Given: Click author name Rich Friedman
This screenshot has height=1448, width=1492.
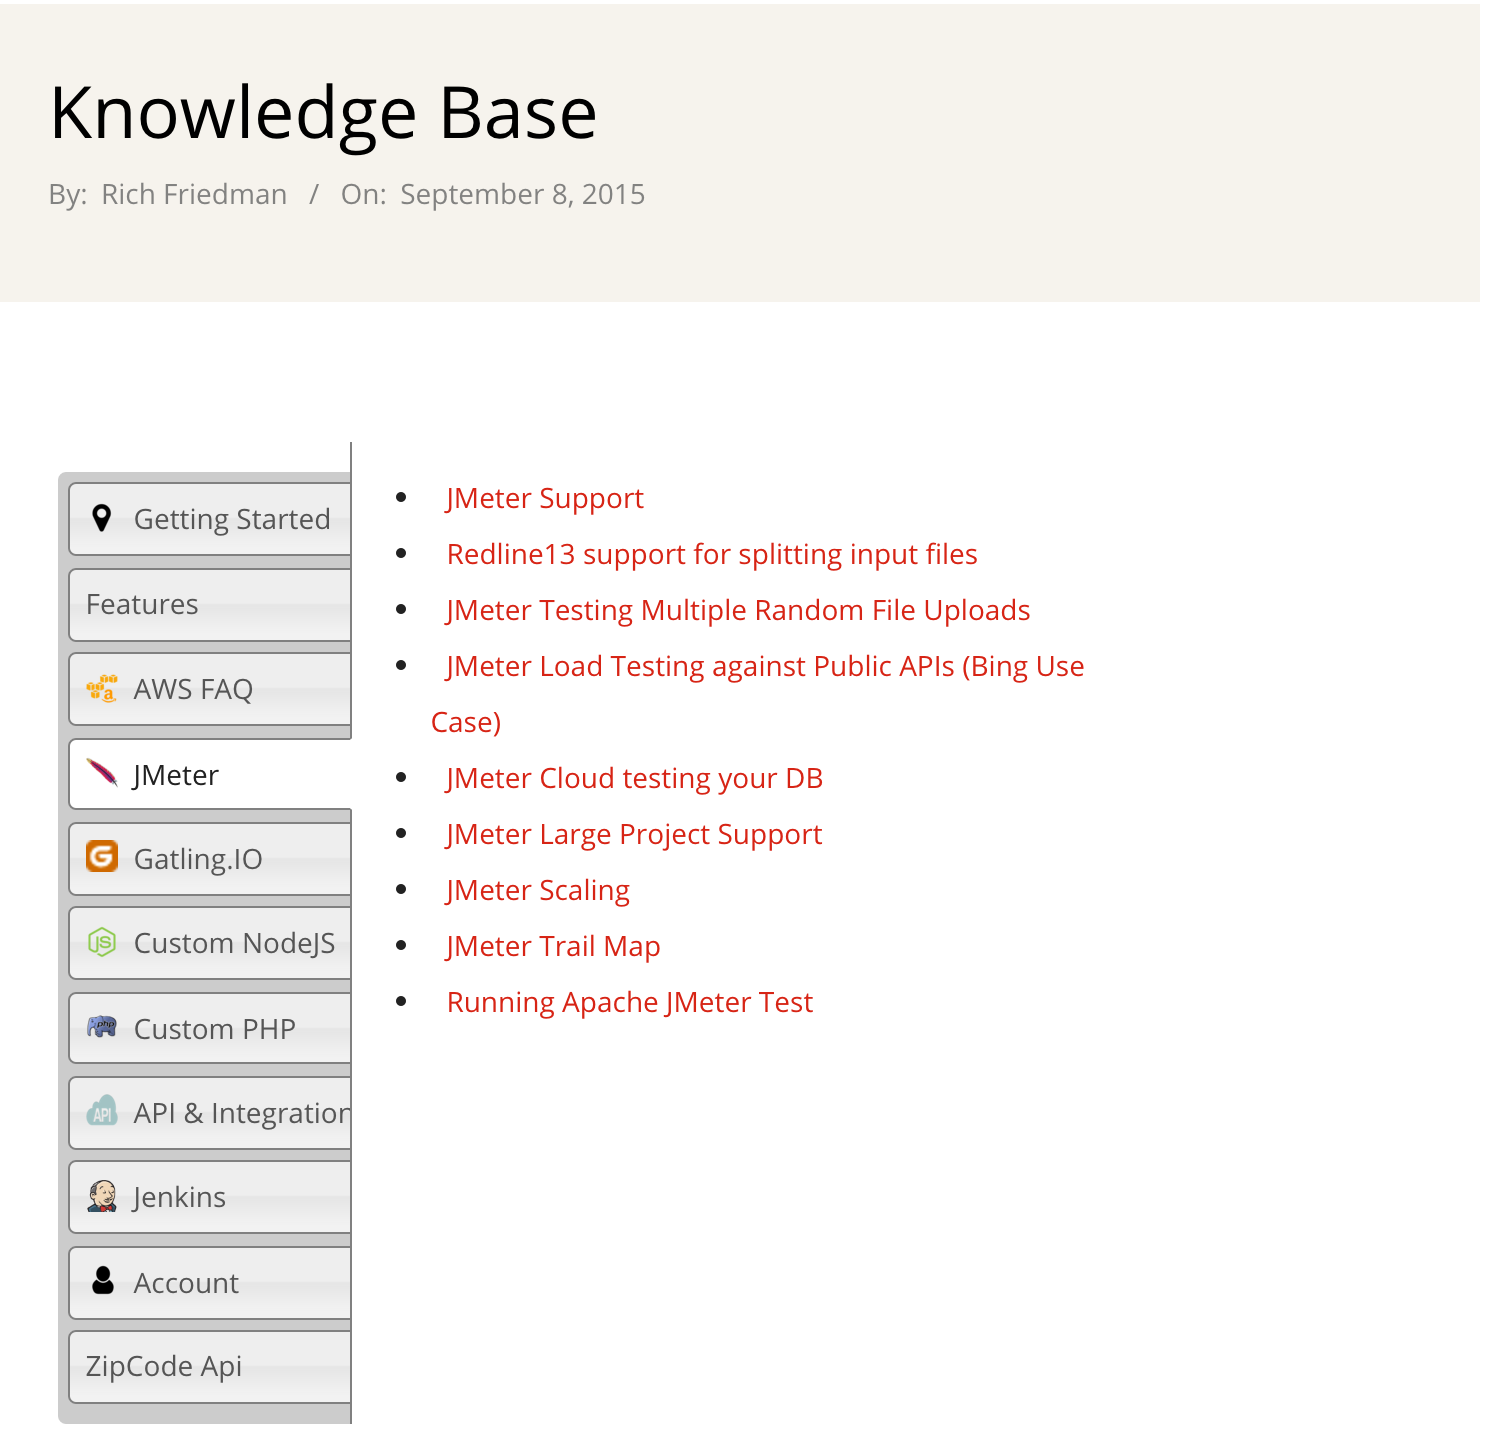Looking at the screenshot, I should click(x=194, y=194).
